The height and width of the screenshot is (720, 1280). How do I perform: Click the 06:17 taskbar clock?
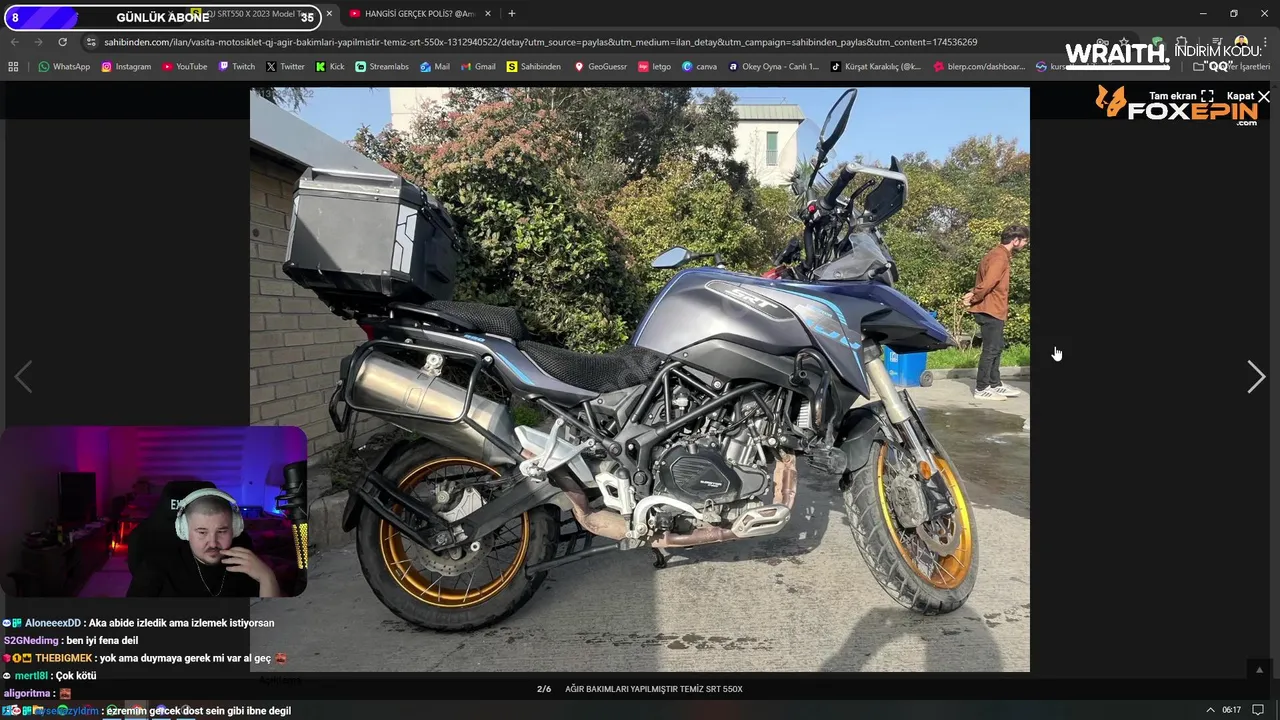(1231, 710)
